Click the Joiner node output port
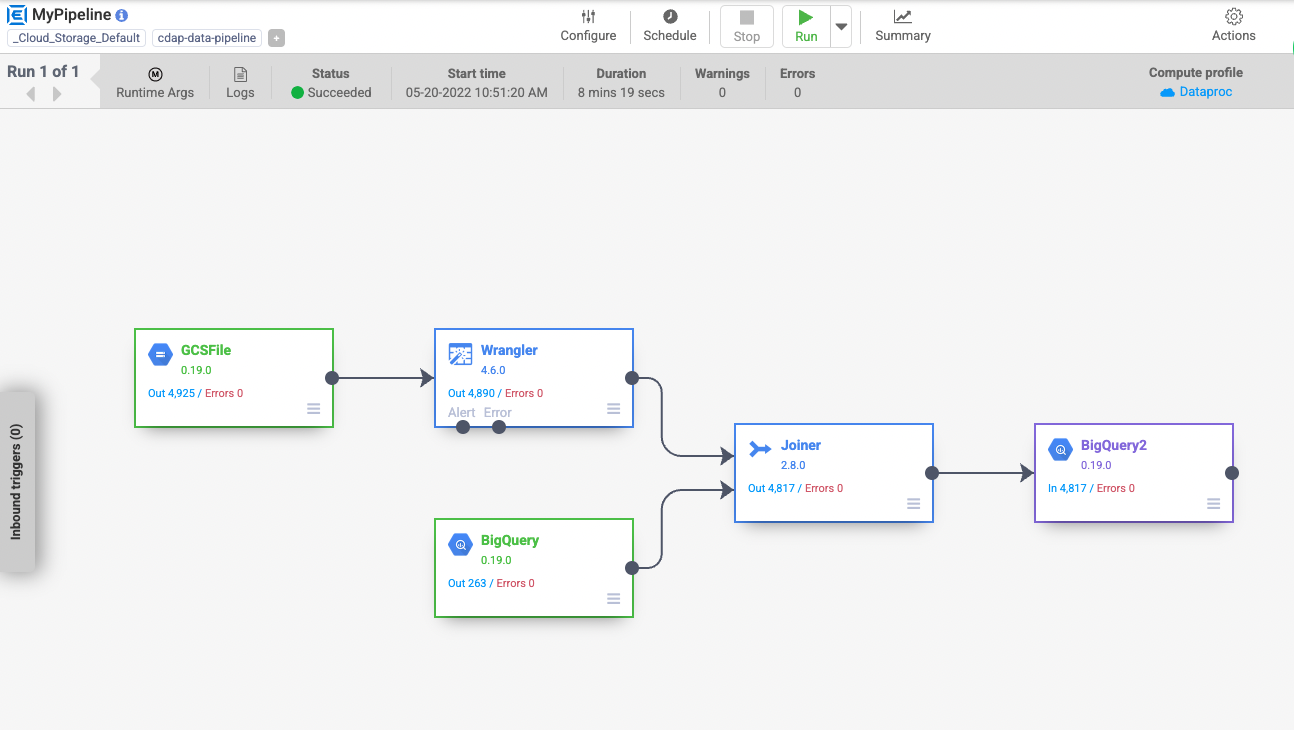Viewport: 1294px width, 730px height. pos(932,473)
